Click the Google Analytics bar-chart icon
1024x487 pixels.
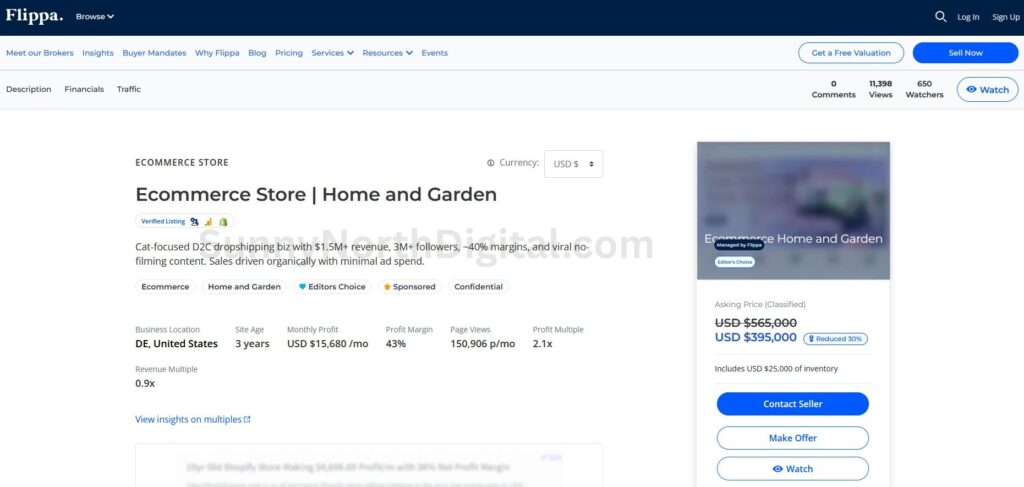point(209,222)
